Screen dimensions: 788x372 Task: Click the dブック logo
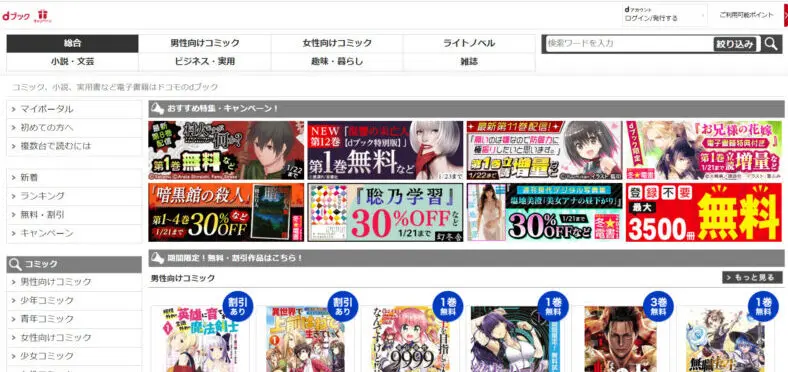coord(16,16)
